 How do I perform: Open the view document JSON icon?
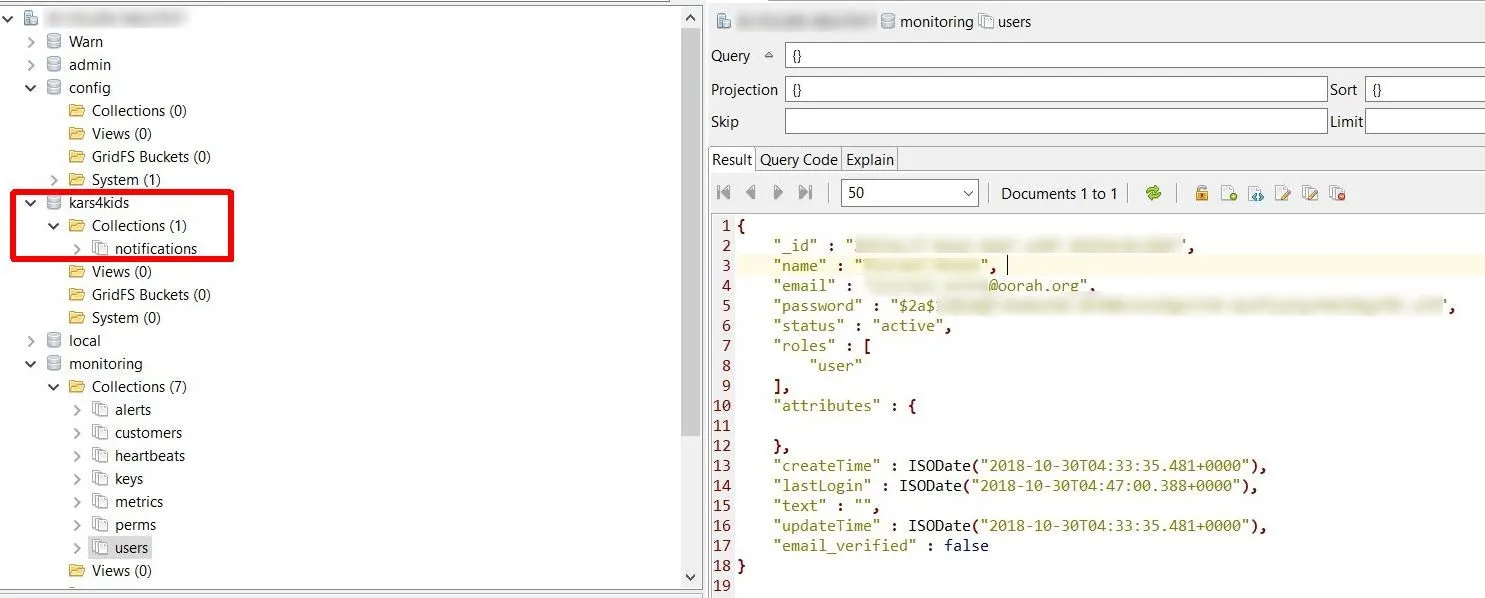pyautogui.click(x=1256, y=193)
